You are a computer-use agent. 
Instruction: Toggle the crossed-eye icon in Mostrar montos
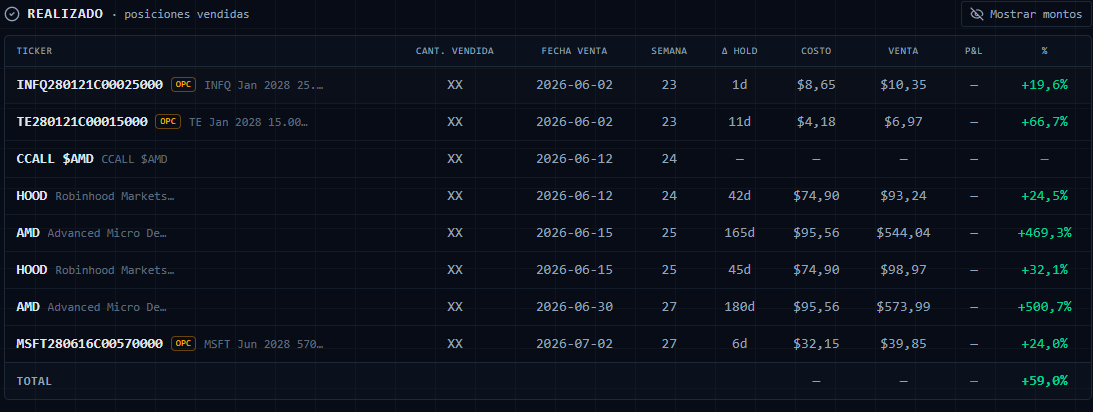[977, 14]
